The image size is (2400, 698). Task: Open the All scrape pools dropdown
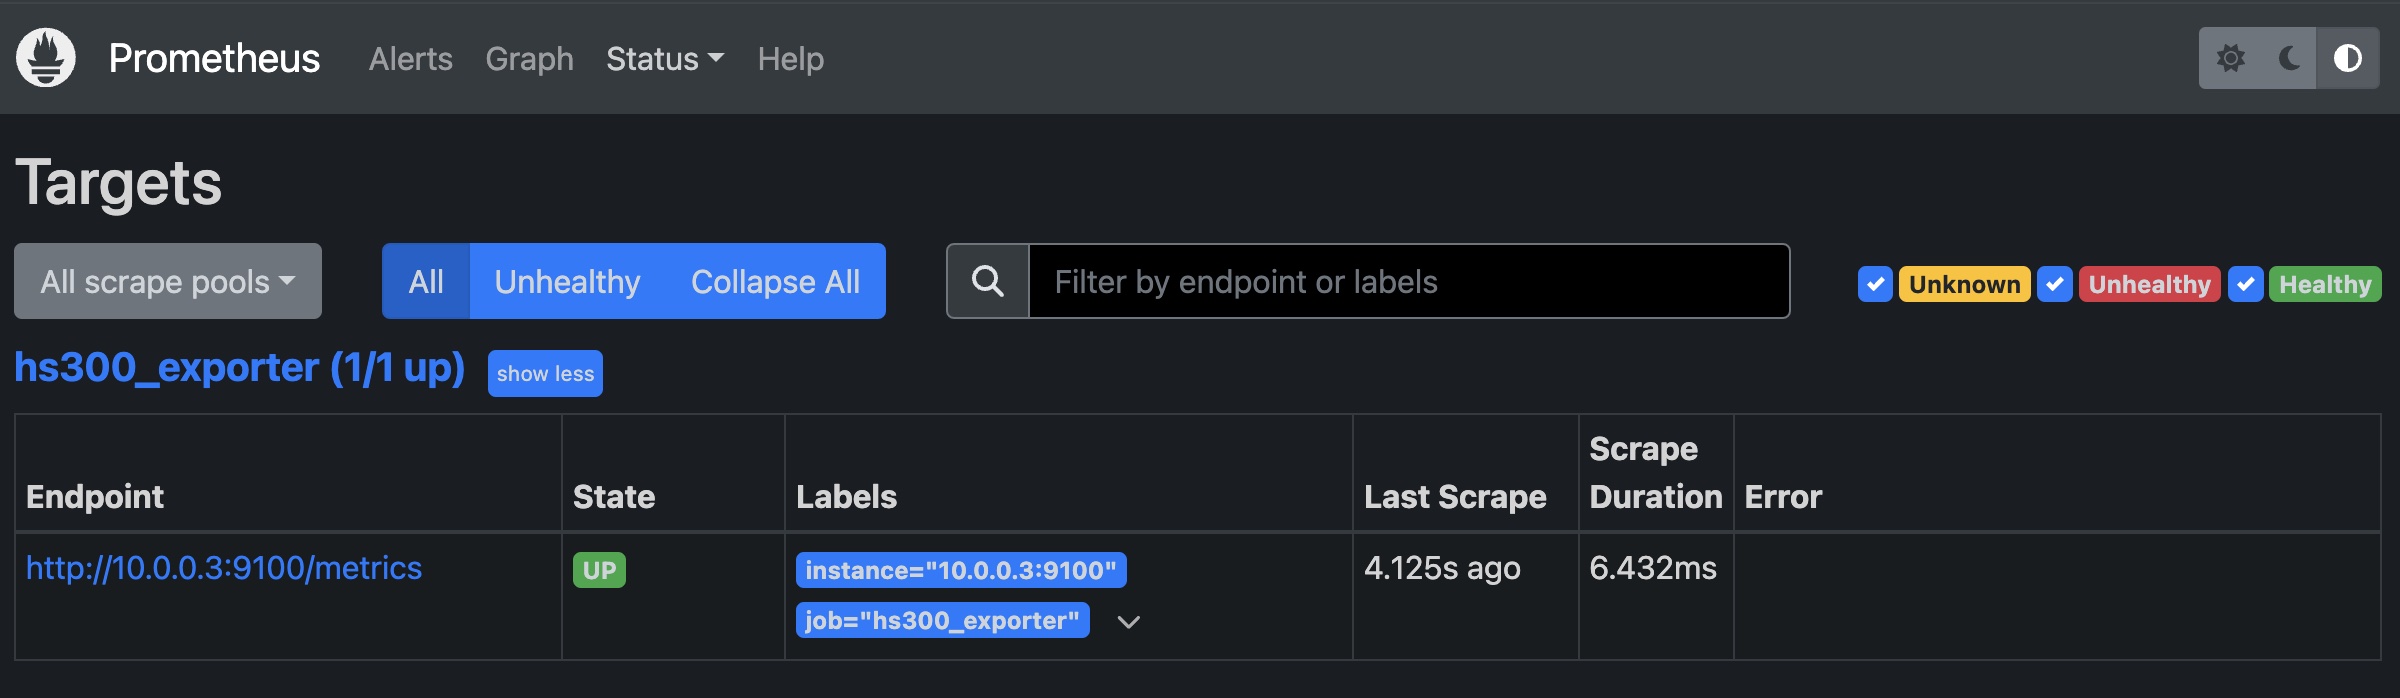pos(168,282)
